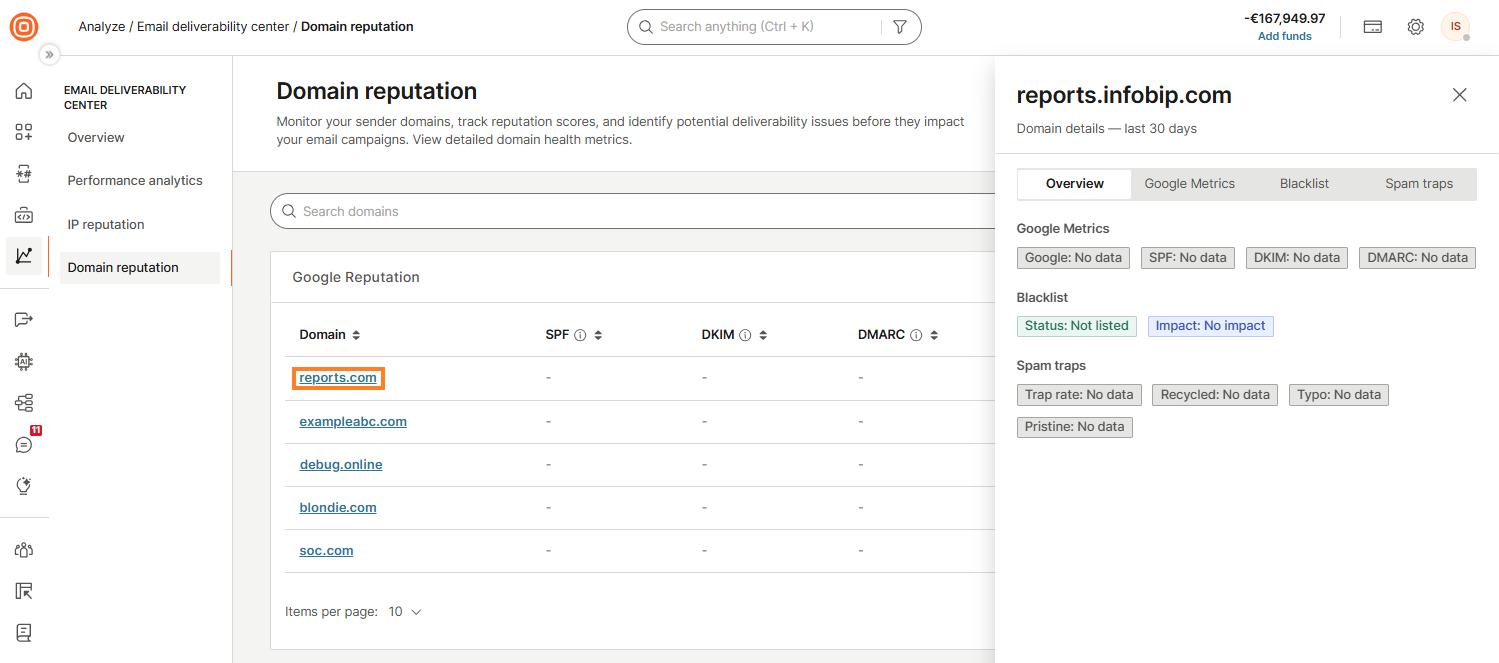Close the reports.infobip.com details panel
The height and width of the screenshot is (663, 1499).
click(1459, 95)
